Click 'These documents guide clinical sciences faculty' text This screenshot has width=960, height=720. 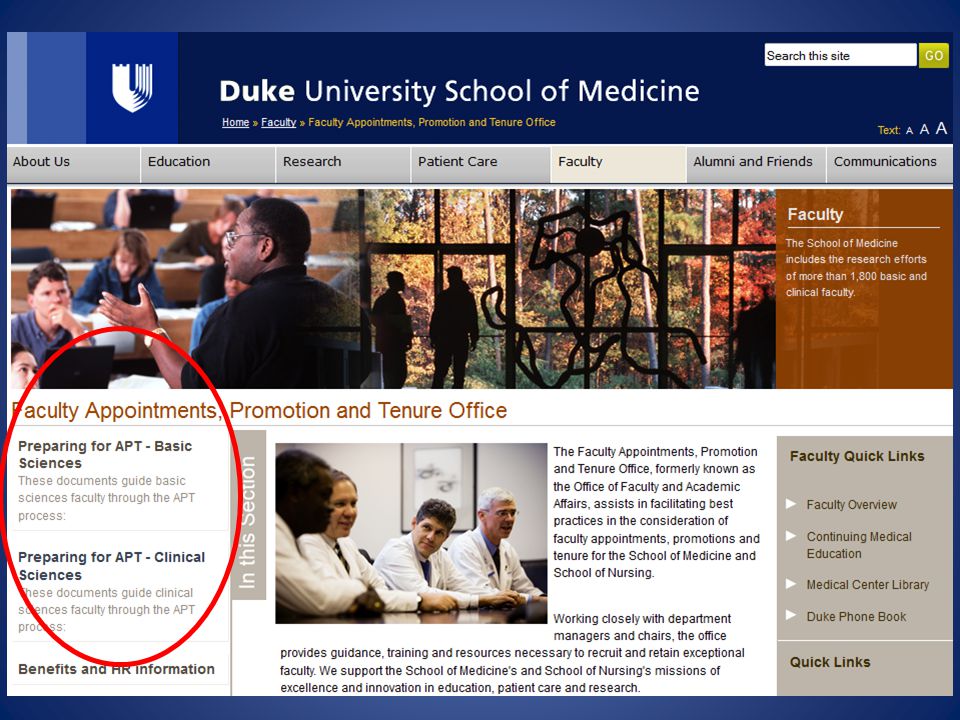click(107, 610)
